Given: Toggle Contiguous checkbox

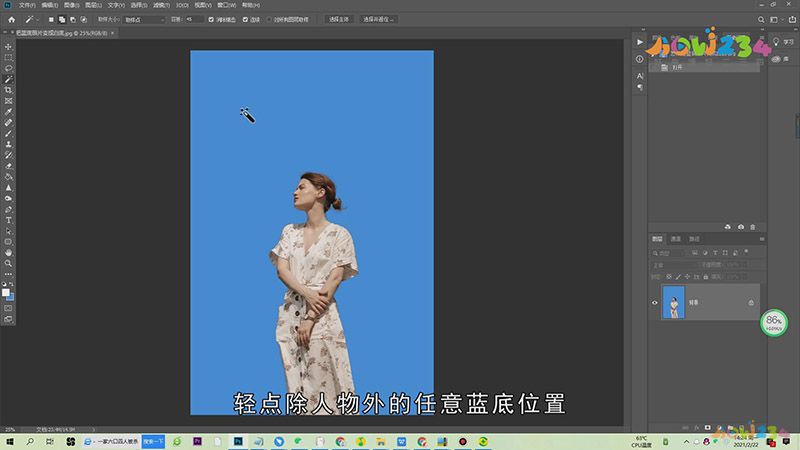Looking at the screenshot, I should [x=245, y=19].
